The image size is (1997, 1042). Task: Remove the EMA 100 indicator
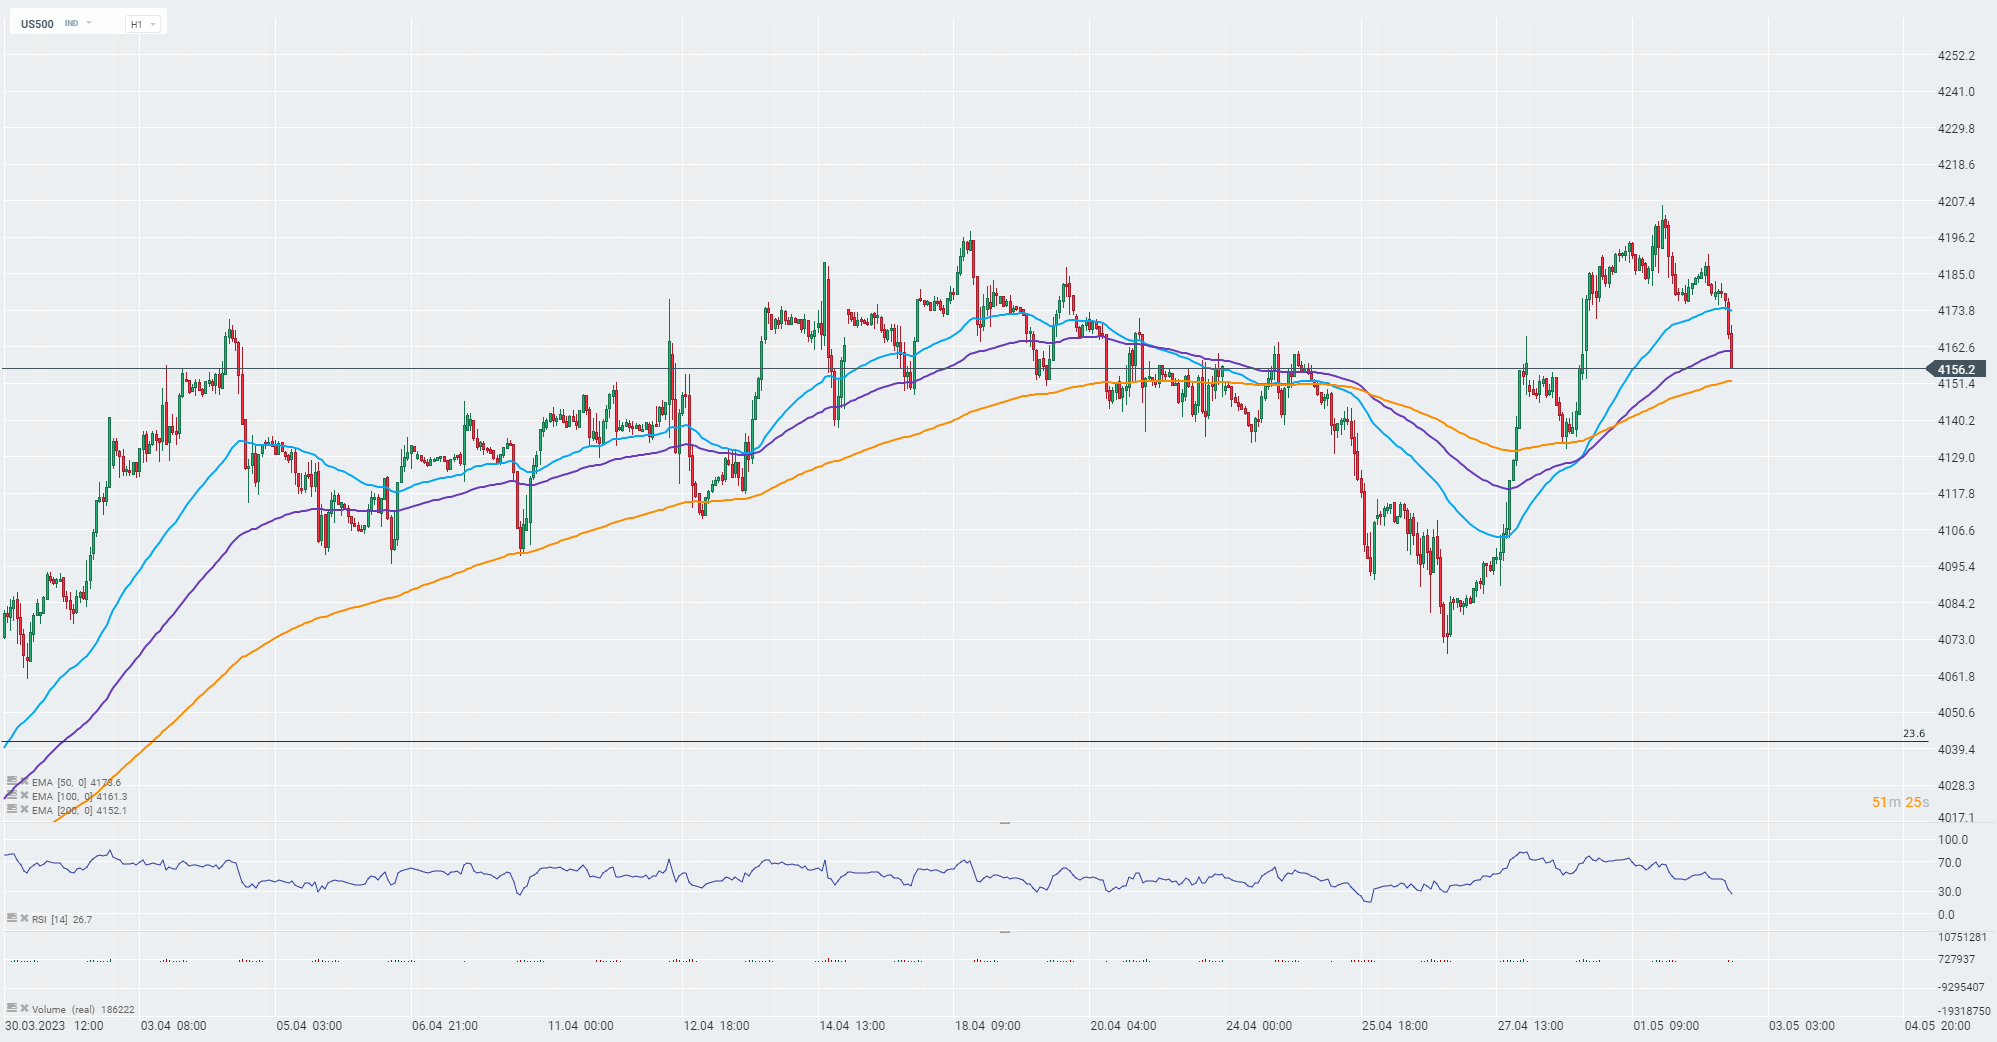(25, 796)
